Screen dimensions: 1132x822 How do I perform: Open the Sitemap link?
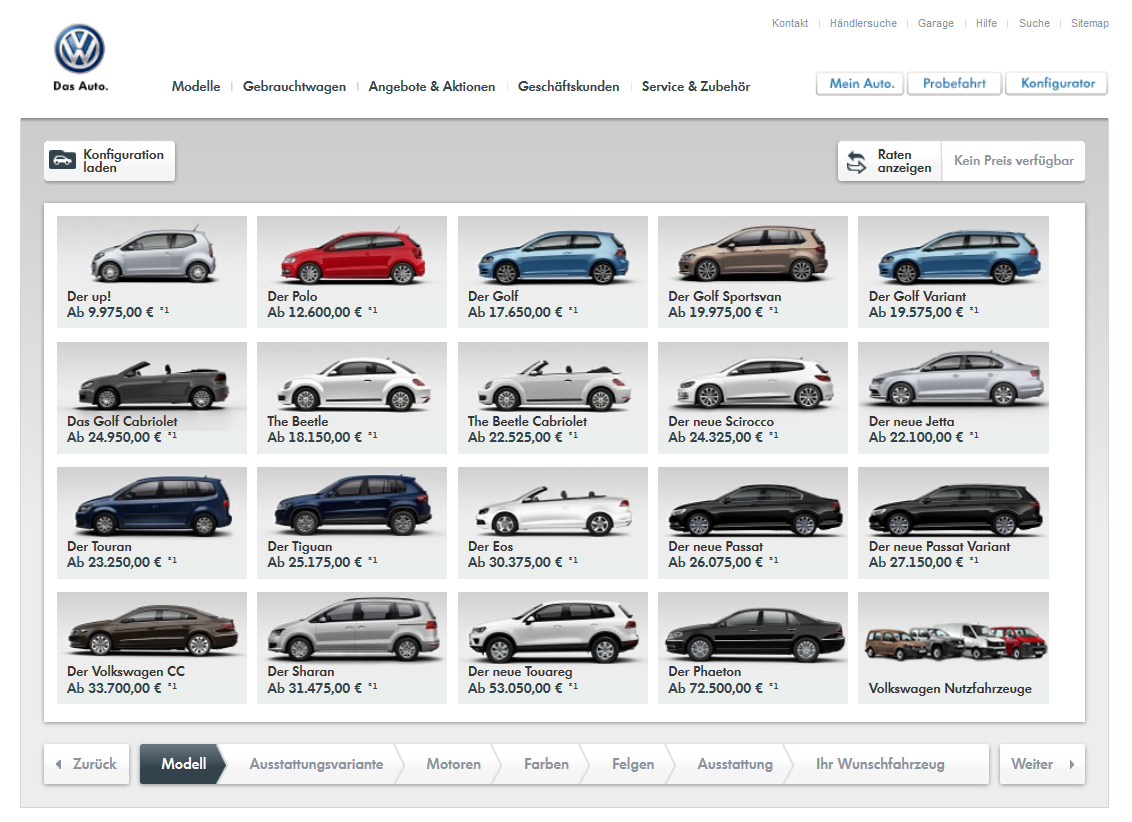(x=1089, y=23)
